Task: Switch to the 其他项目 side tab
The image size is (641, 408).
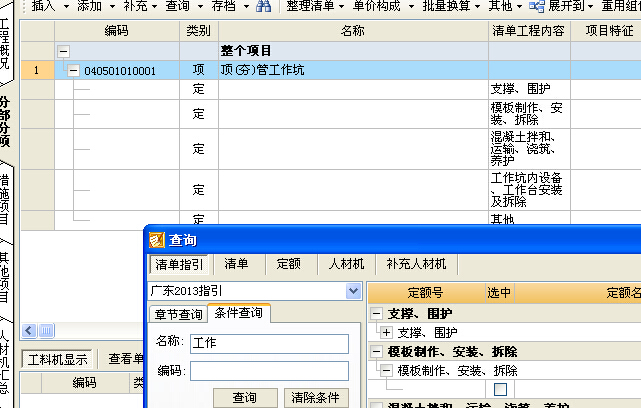Action: coord(5,277)
